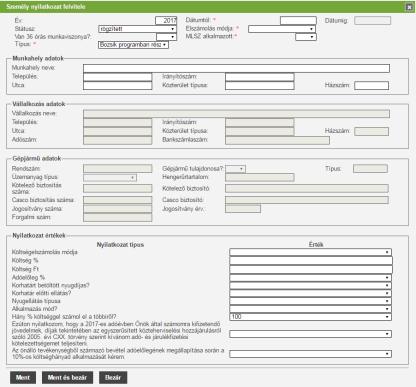Image resolution: width=416 pixels, height=387 pixels.
Task: Click the Kötelező biztosító field
Action: [x=307, y=189]
